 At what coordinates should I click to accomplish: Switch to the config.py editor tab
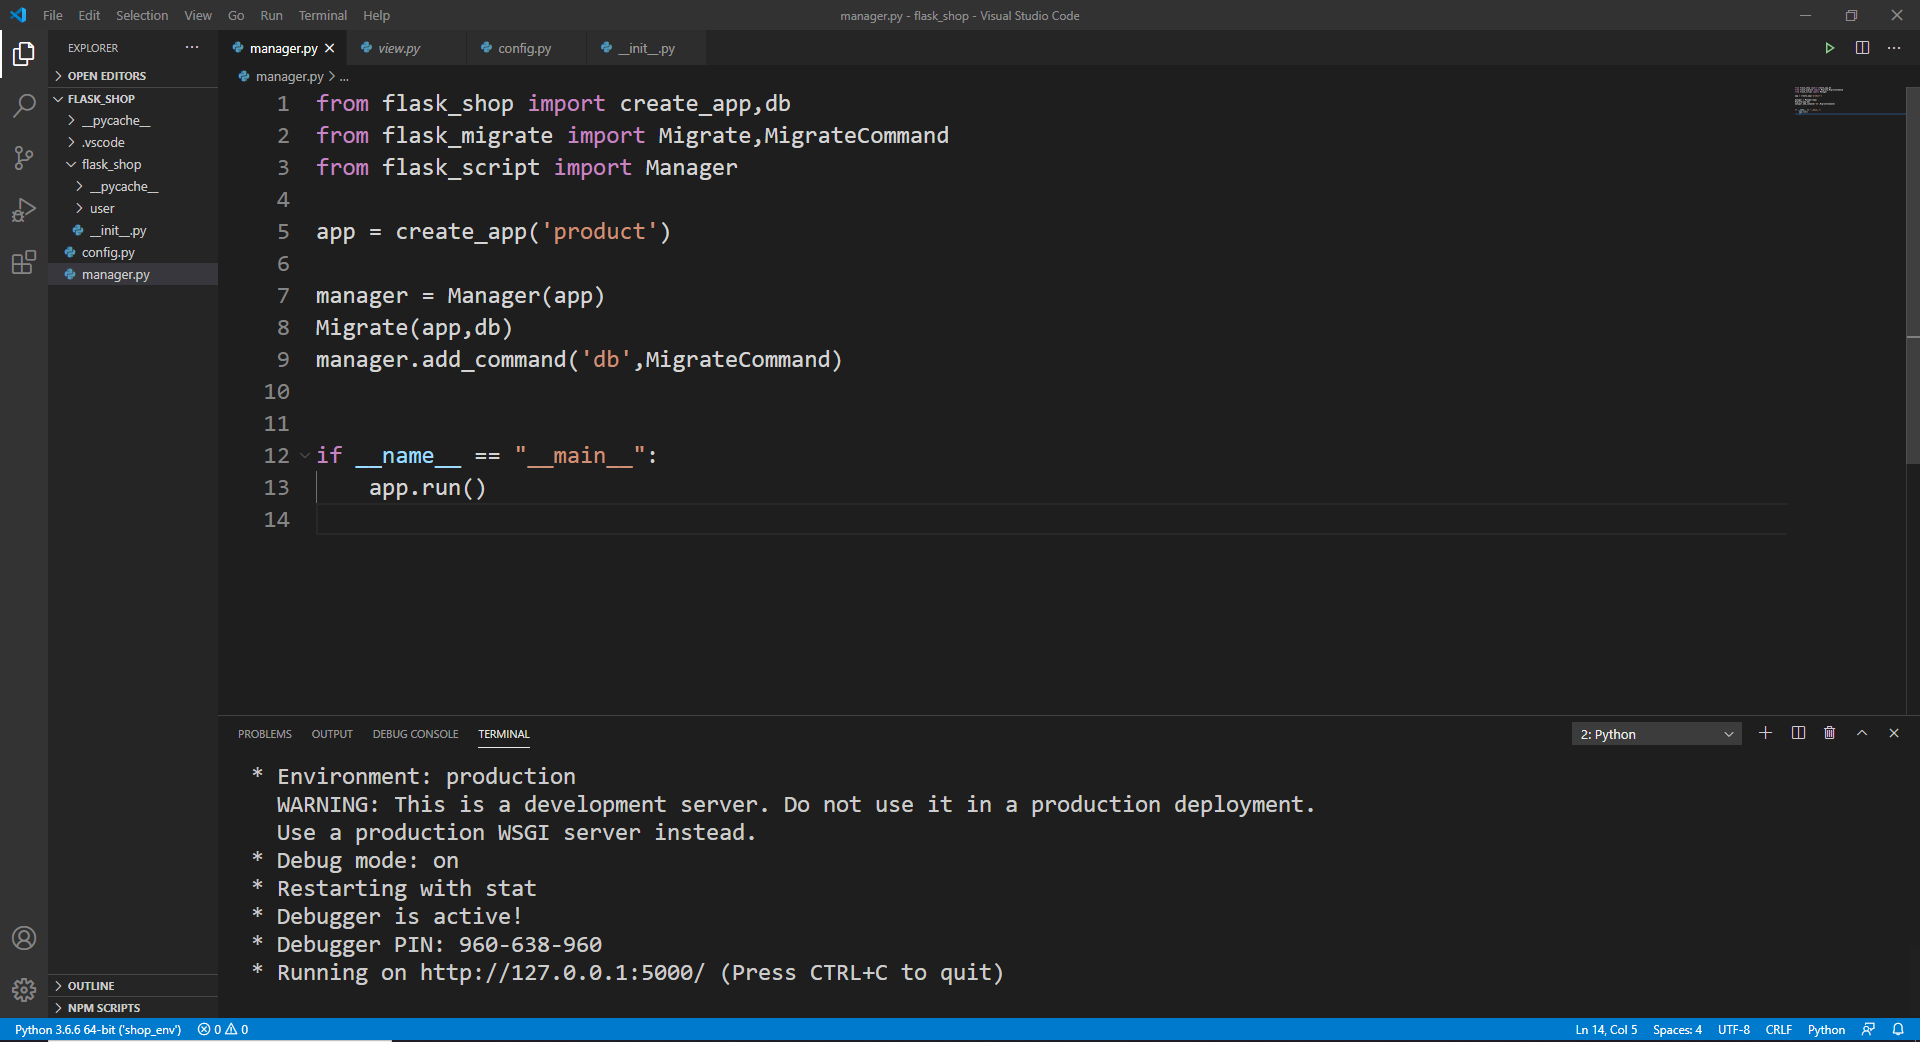524,48
